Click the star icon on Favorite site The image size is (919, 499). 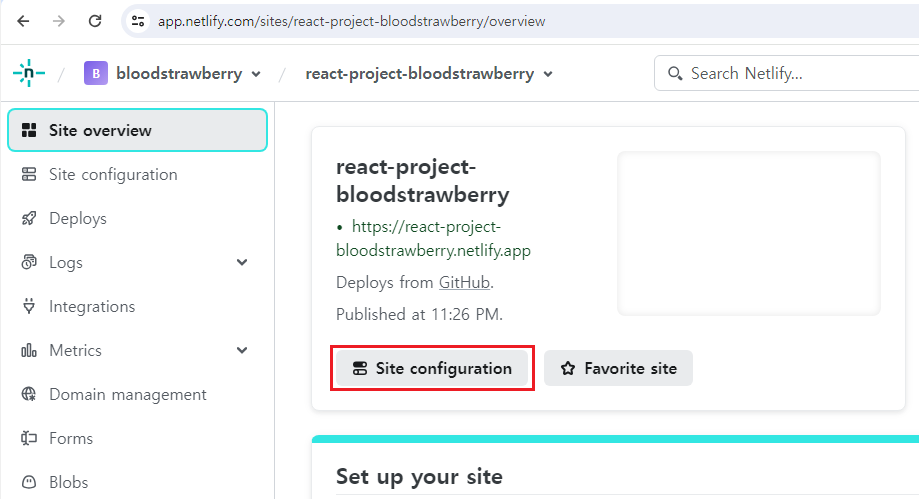(568, 368)
